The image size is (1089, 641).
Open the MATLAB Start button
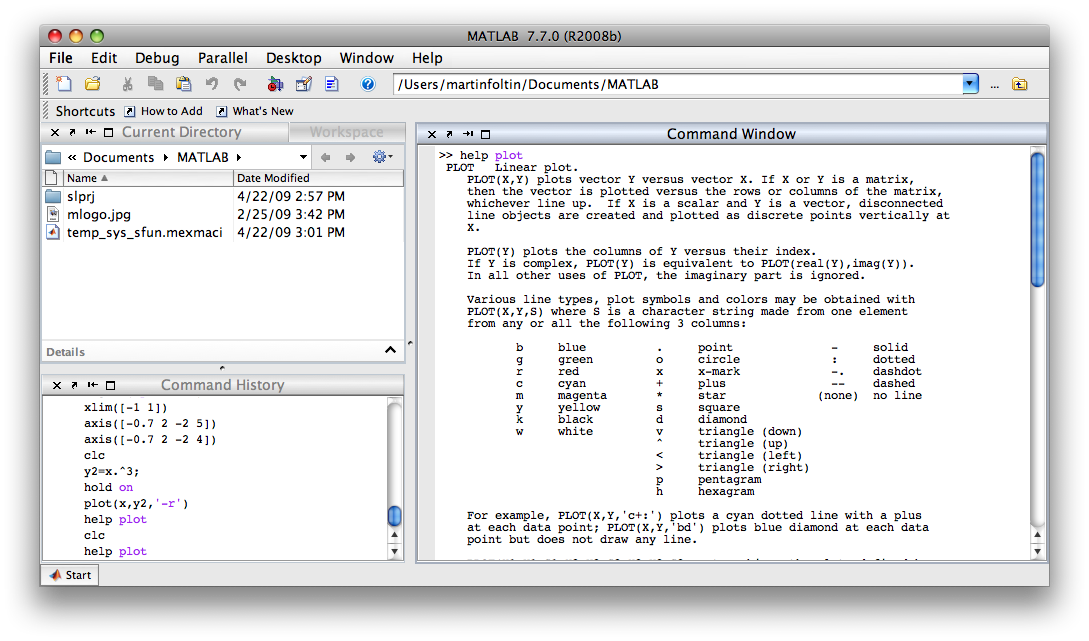[x=71, y=575]
